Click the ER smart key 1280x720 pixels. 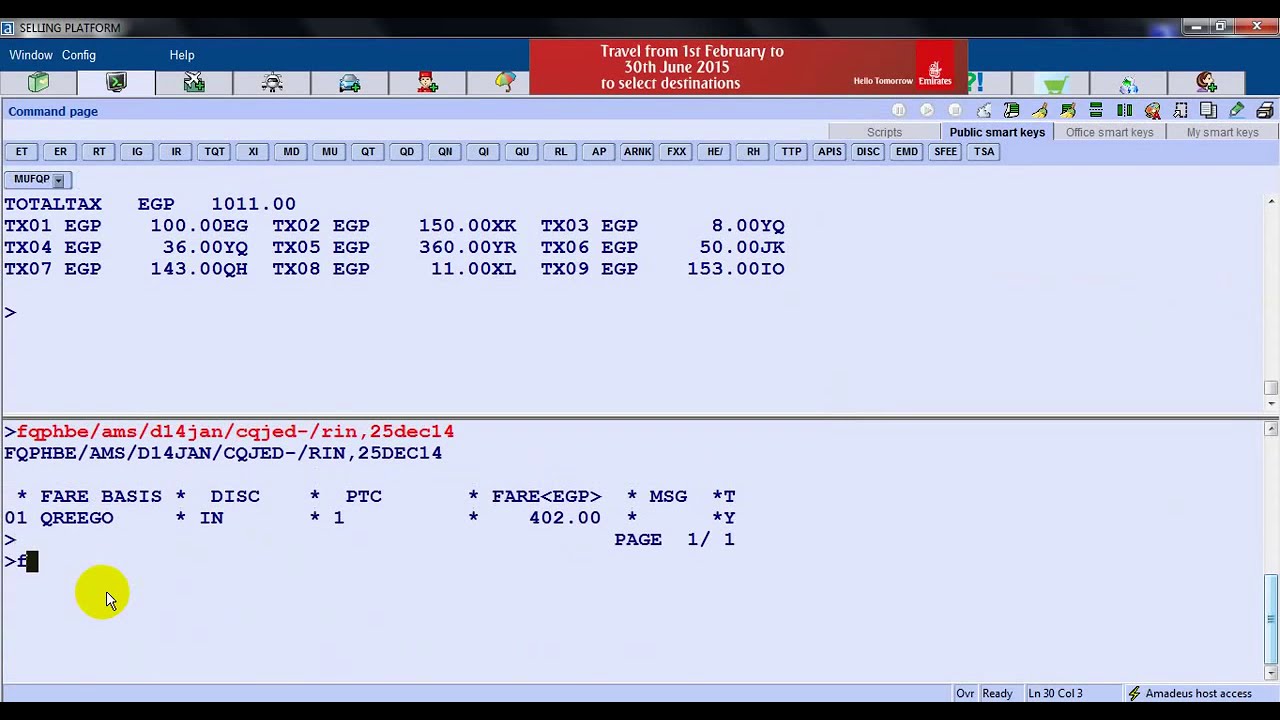[60, 152]
